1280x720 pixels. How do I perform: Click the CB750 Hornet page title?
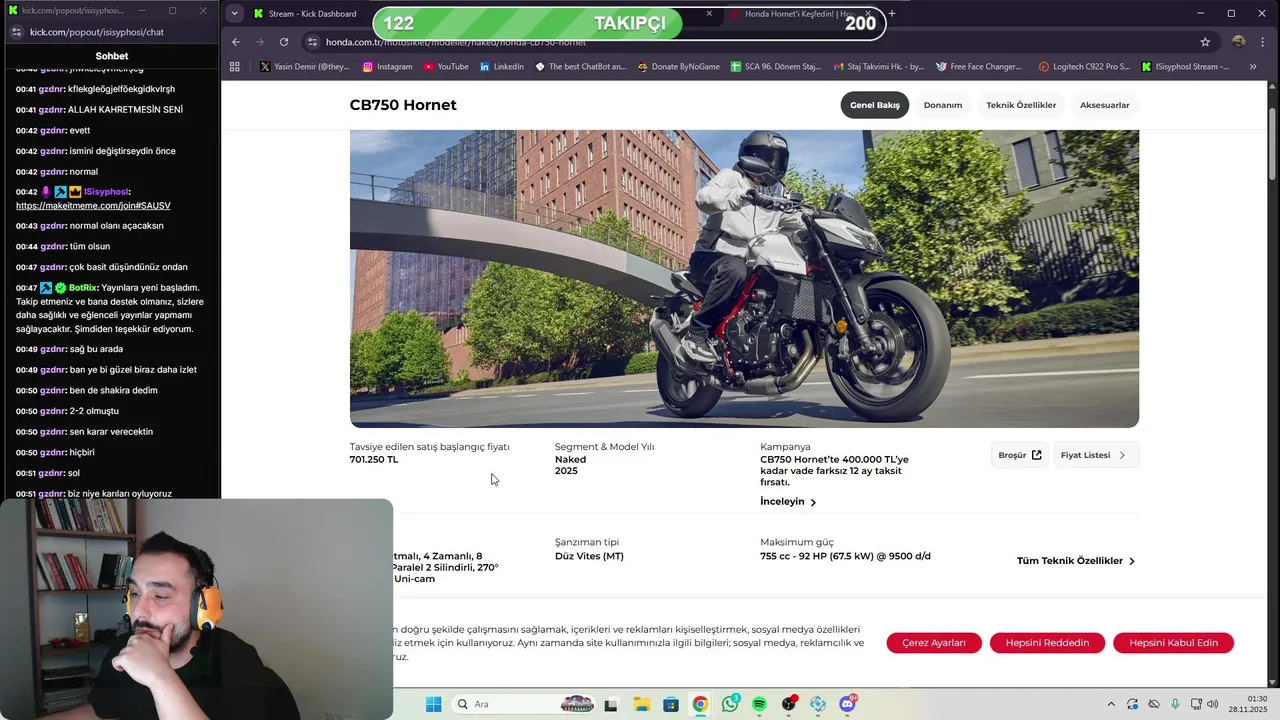click(x=403, y=105)
